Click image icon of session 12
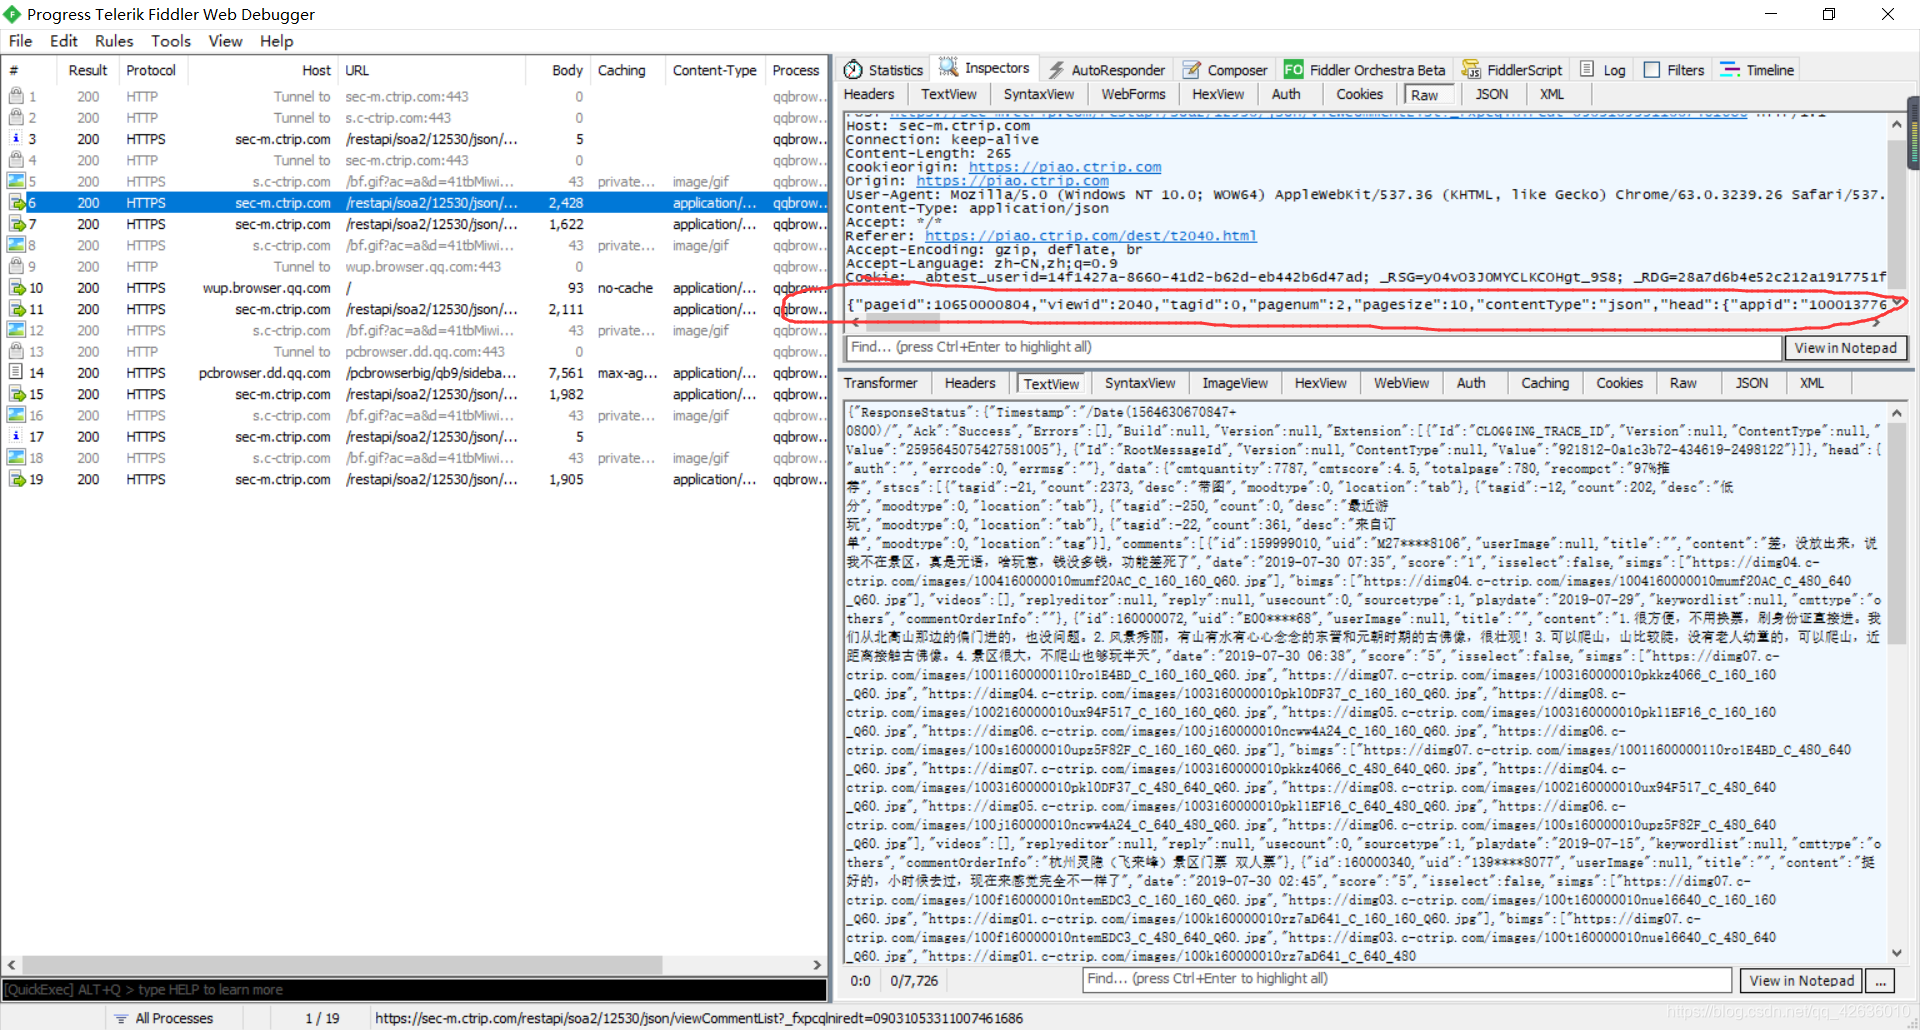Screen dimensions: 1920x1030 pyautogui.click(x=16, y=330)
